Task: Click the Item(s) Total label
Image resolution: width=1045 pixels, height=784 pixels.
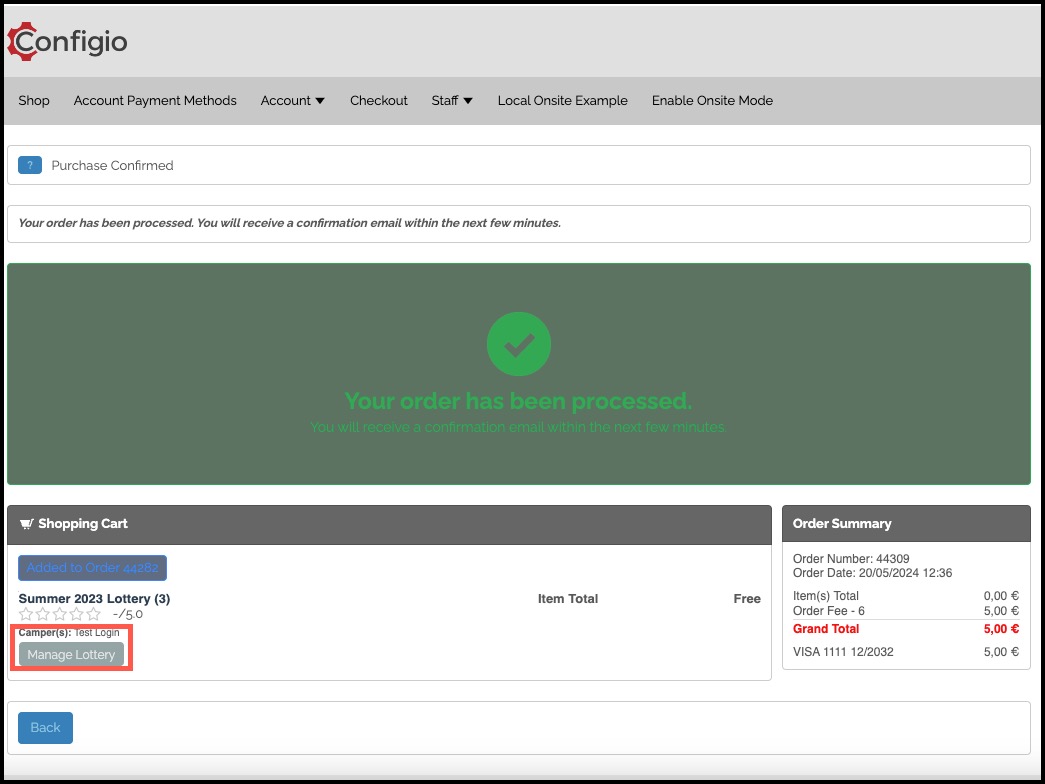Action: [826, 596]
